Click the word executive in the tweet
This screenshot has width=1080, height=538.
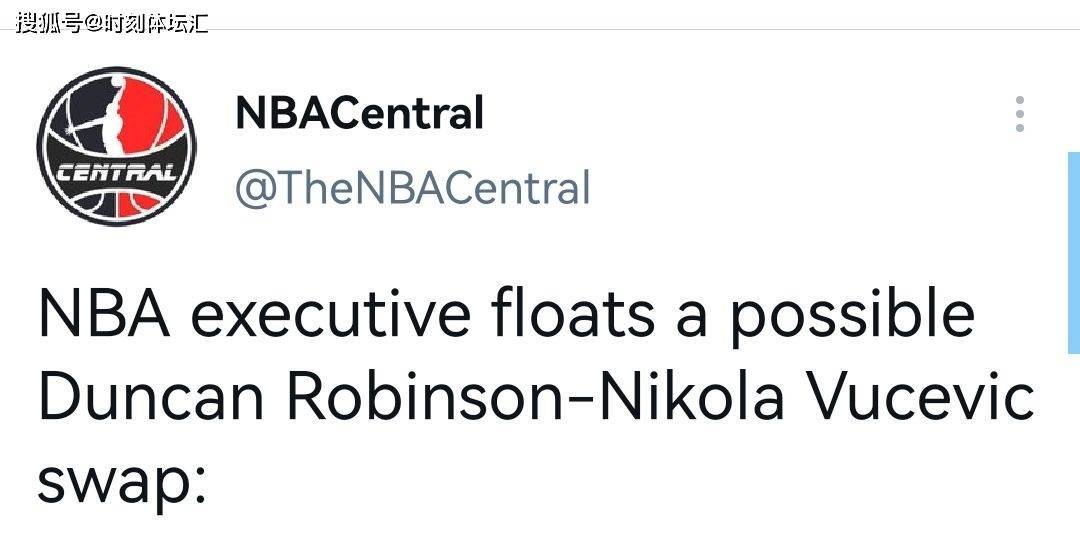331,314
